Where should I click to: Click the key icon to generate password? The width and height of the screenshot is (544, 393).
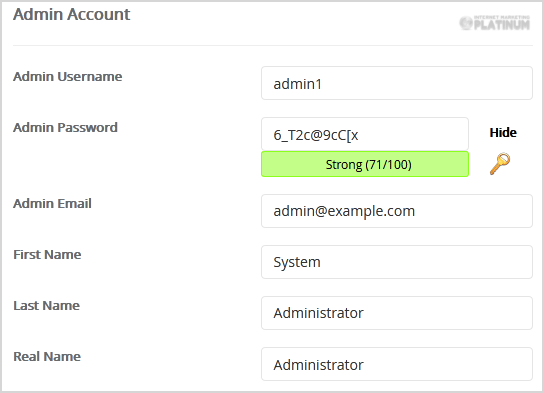tap(500, 164)
